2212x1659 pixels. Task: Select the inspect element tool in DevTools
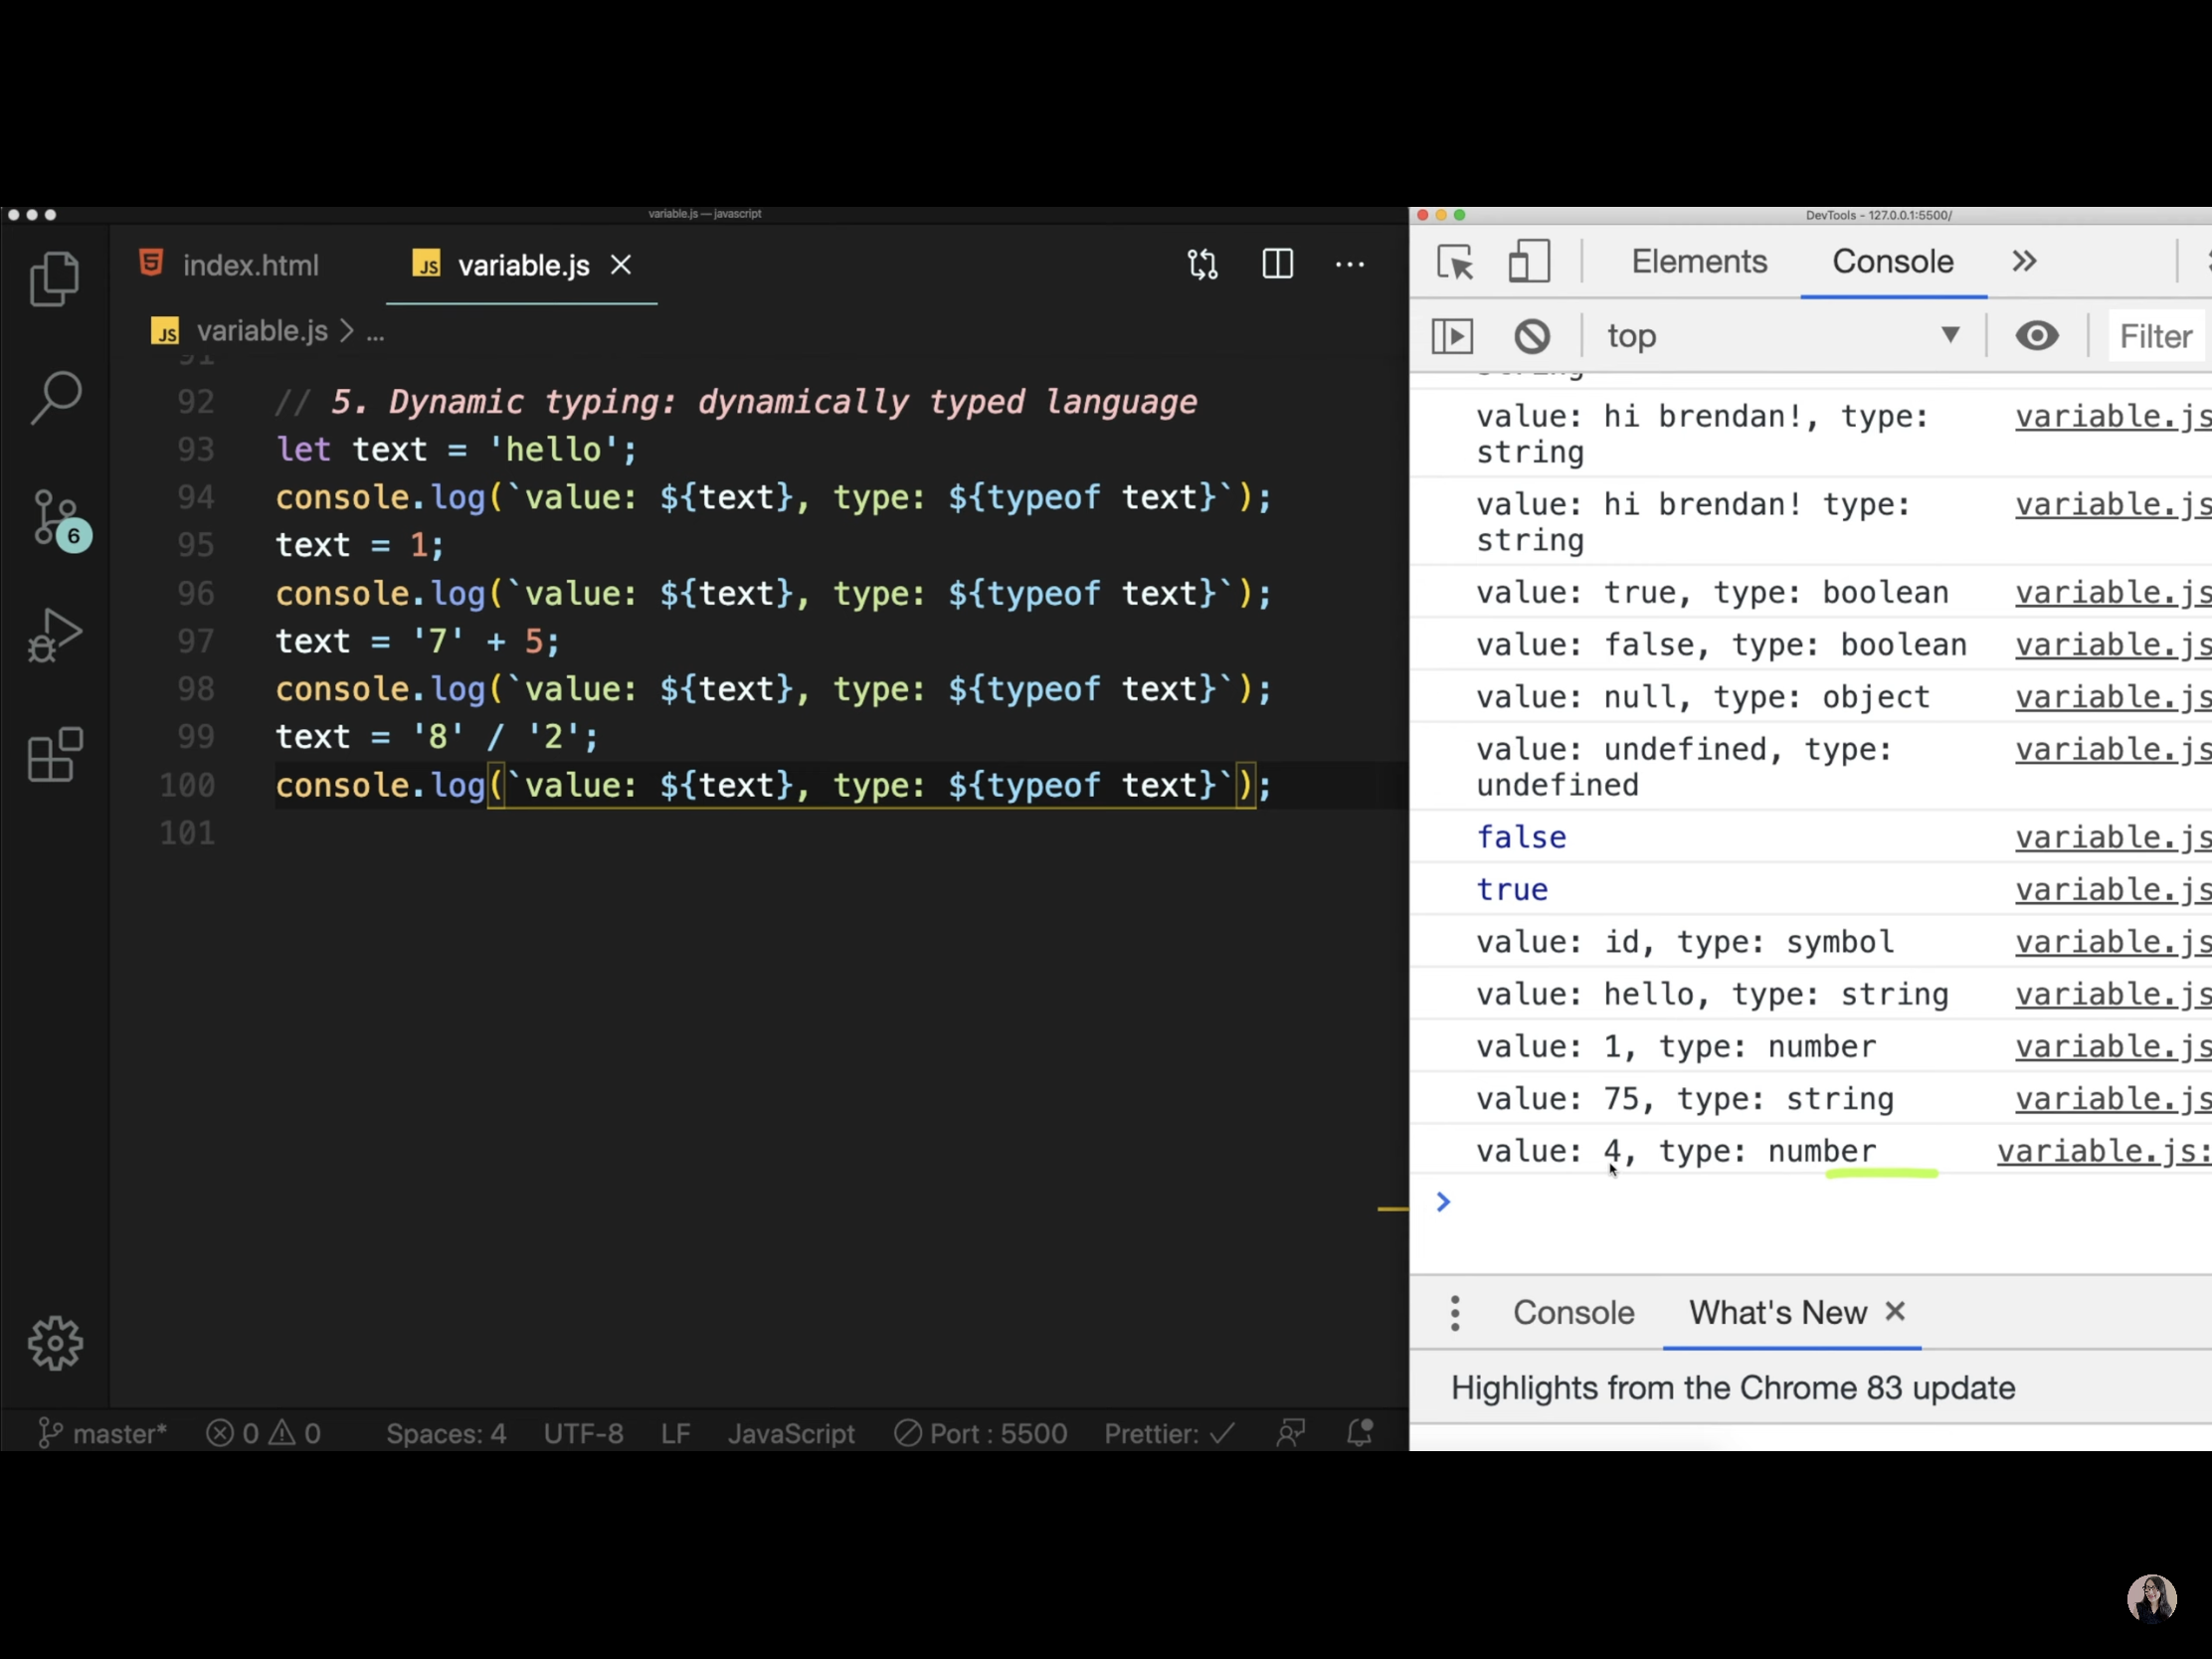click(x=1454, y=262)
